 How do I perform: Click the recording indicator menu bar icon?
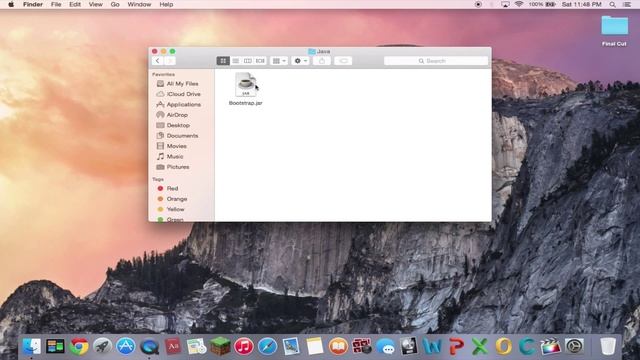click(478, 4)
